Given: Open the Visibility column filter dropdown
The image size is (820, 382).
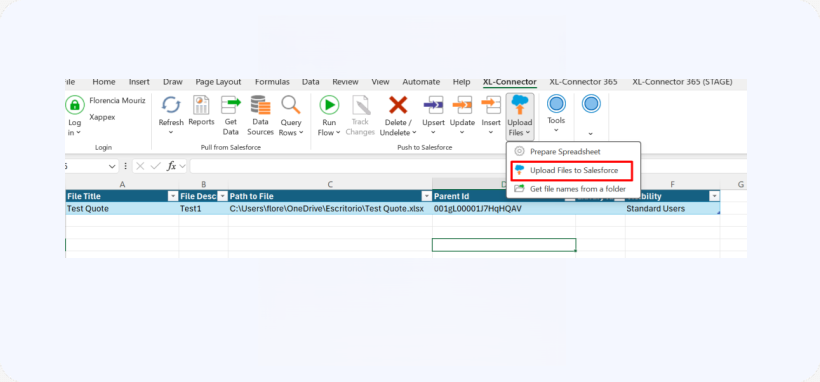Looking at the screenshot, I should (x=714, y=196).
